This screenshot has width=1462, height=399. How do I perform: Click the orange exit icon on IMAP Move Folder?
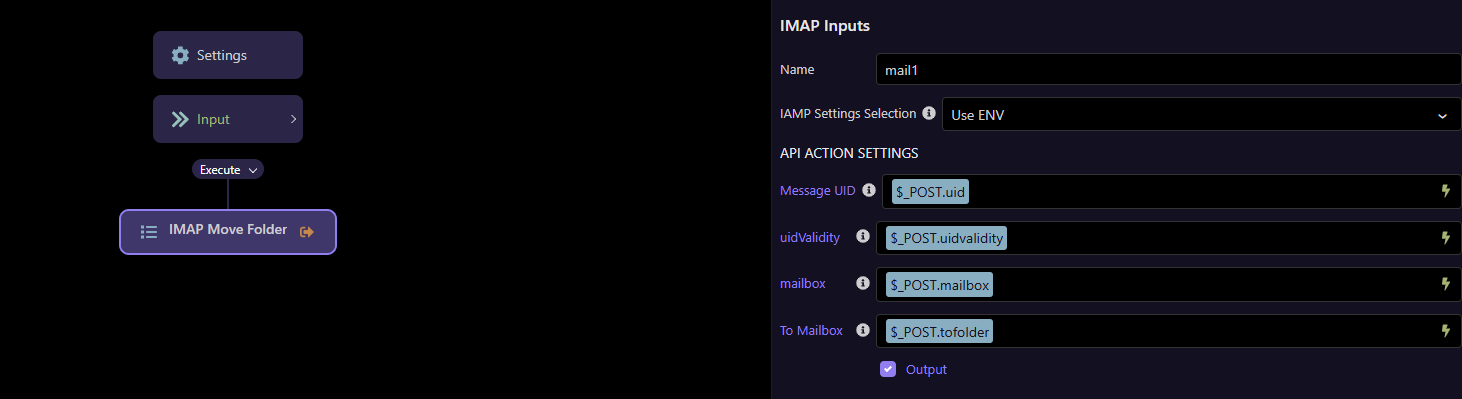click(307, 231)
